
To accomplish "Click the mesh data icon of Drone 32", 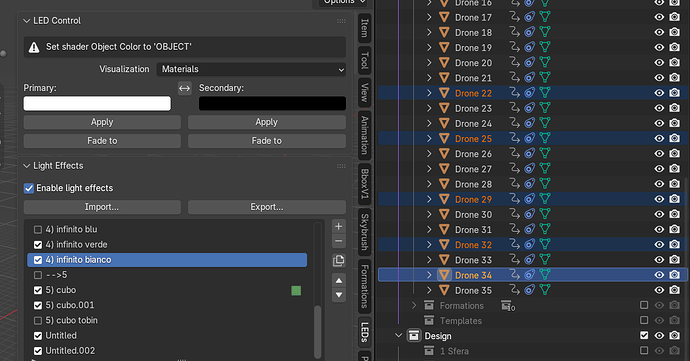I will (x=545, y=245).
